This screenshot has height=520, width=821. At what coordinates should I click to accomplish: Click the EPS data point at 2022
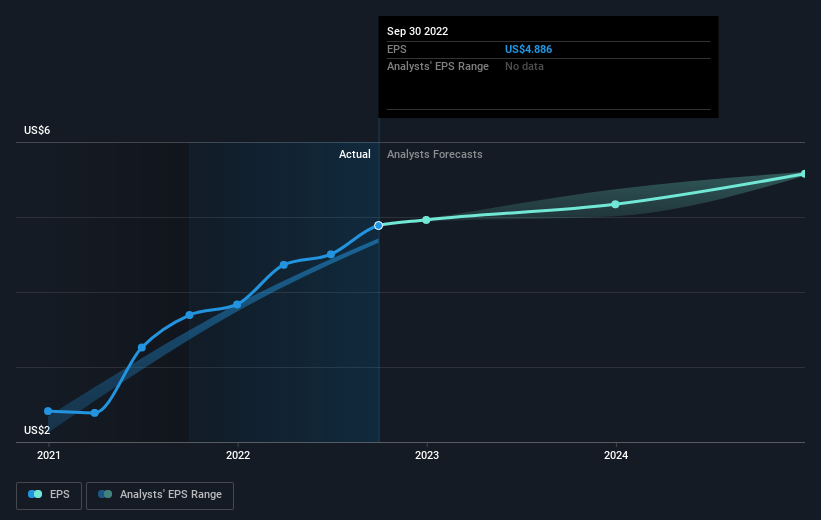(x=237, y=305)
